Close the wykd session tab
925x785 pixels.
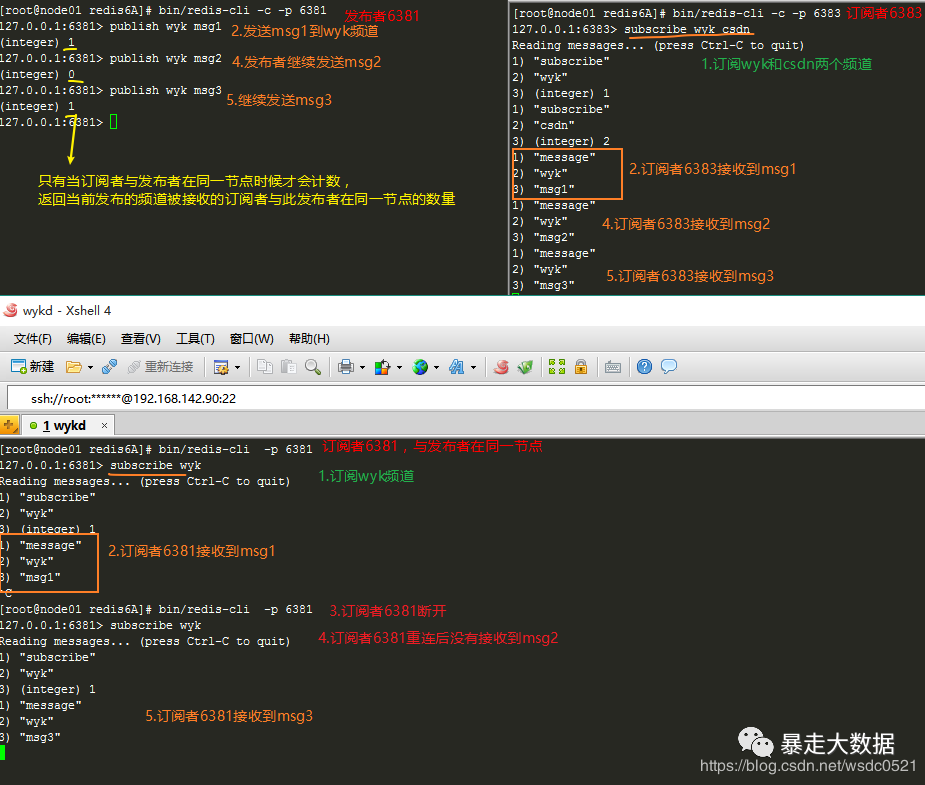coord(104,426)
